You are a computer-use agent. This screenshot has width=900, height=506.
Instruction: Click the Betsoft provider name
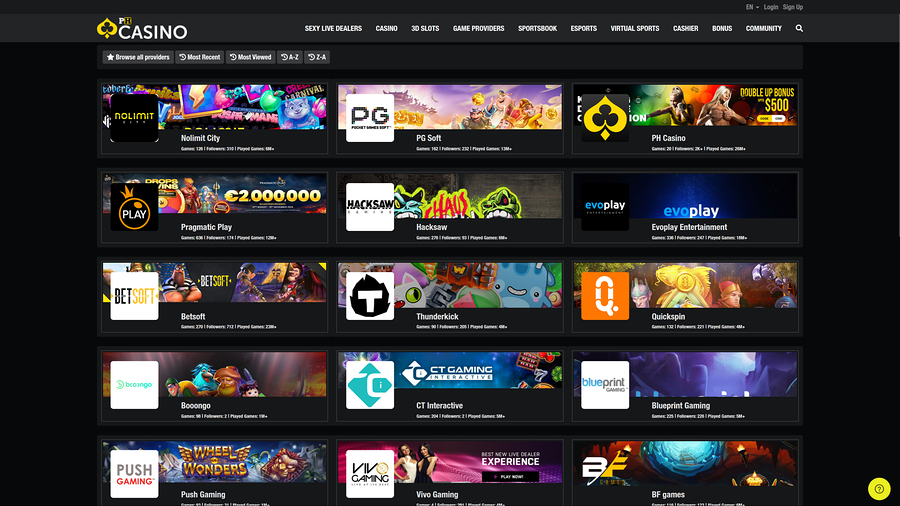click(x=193, y=316)
